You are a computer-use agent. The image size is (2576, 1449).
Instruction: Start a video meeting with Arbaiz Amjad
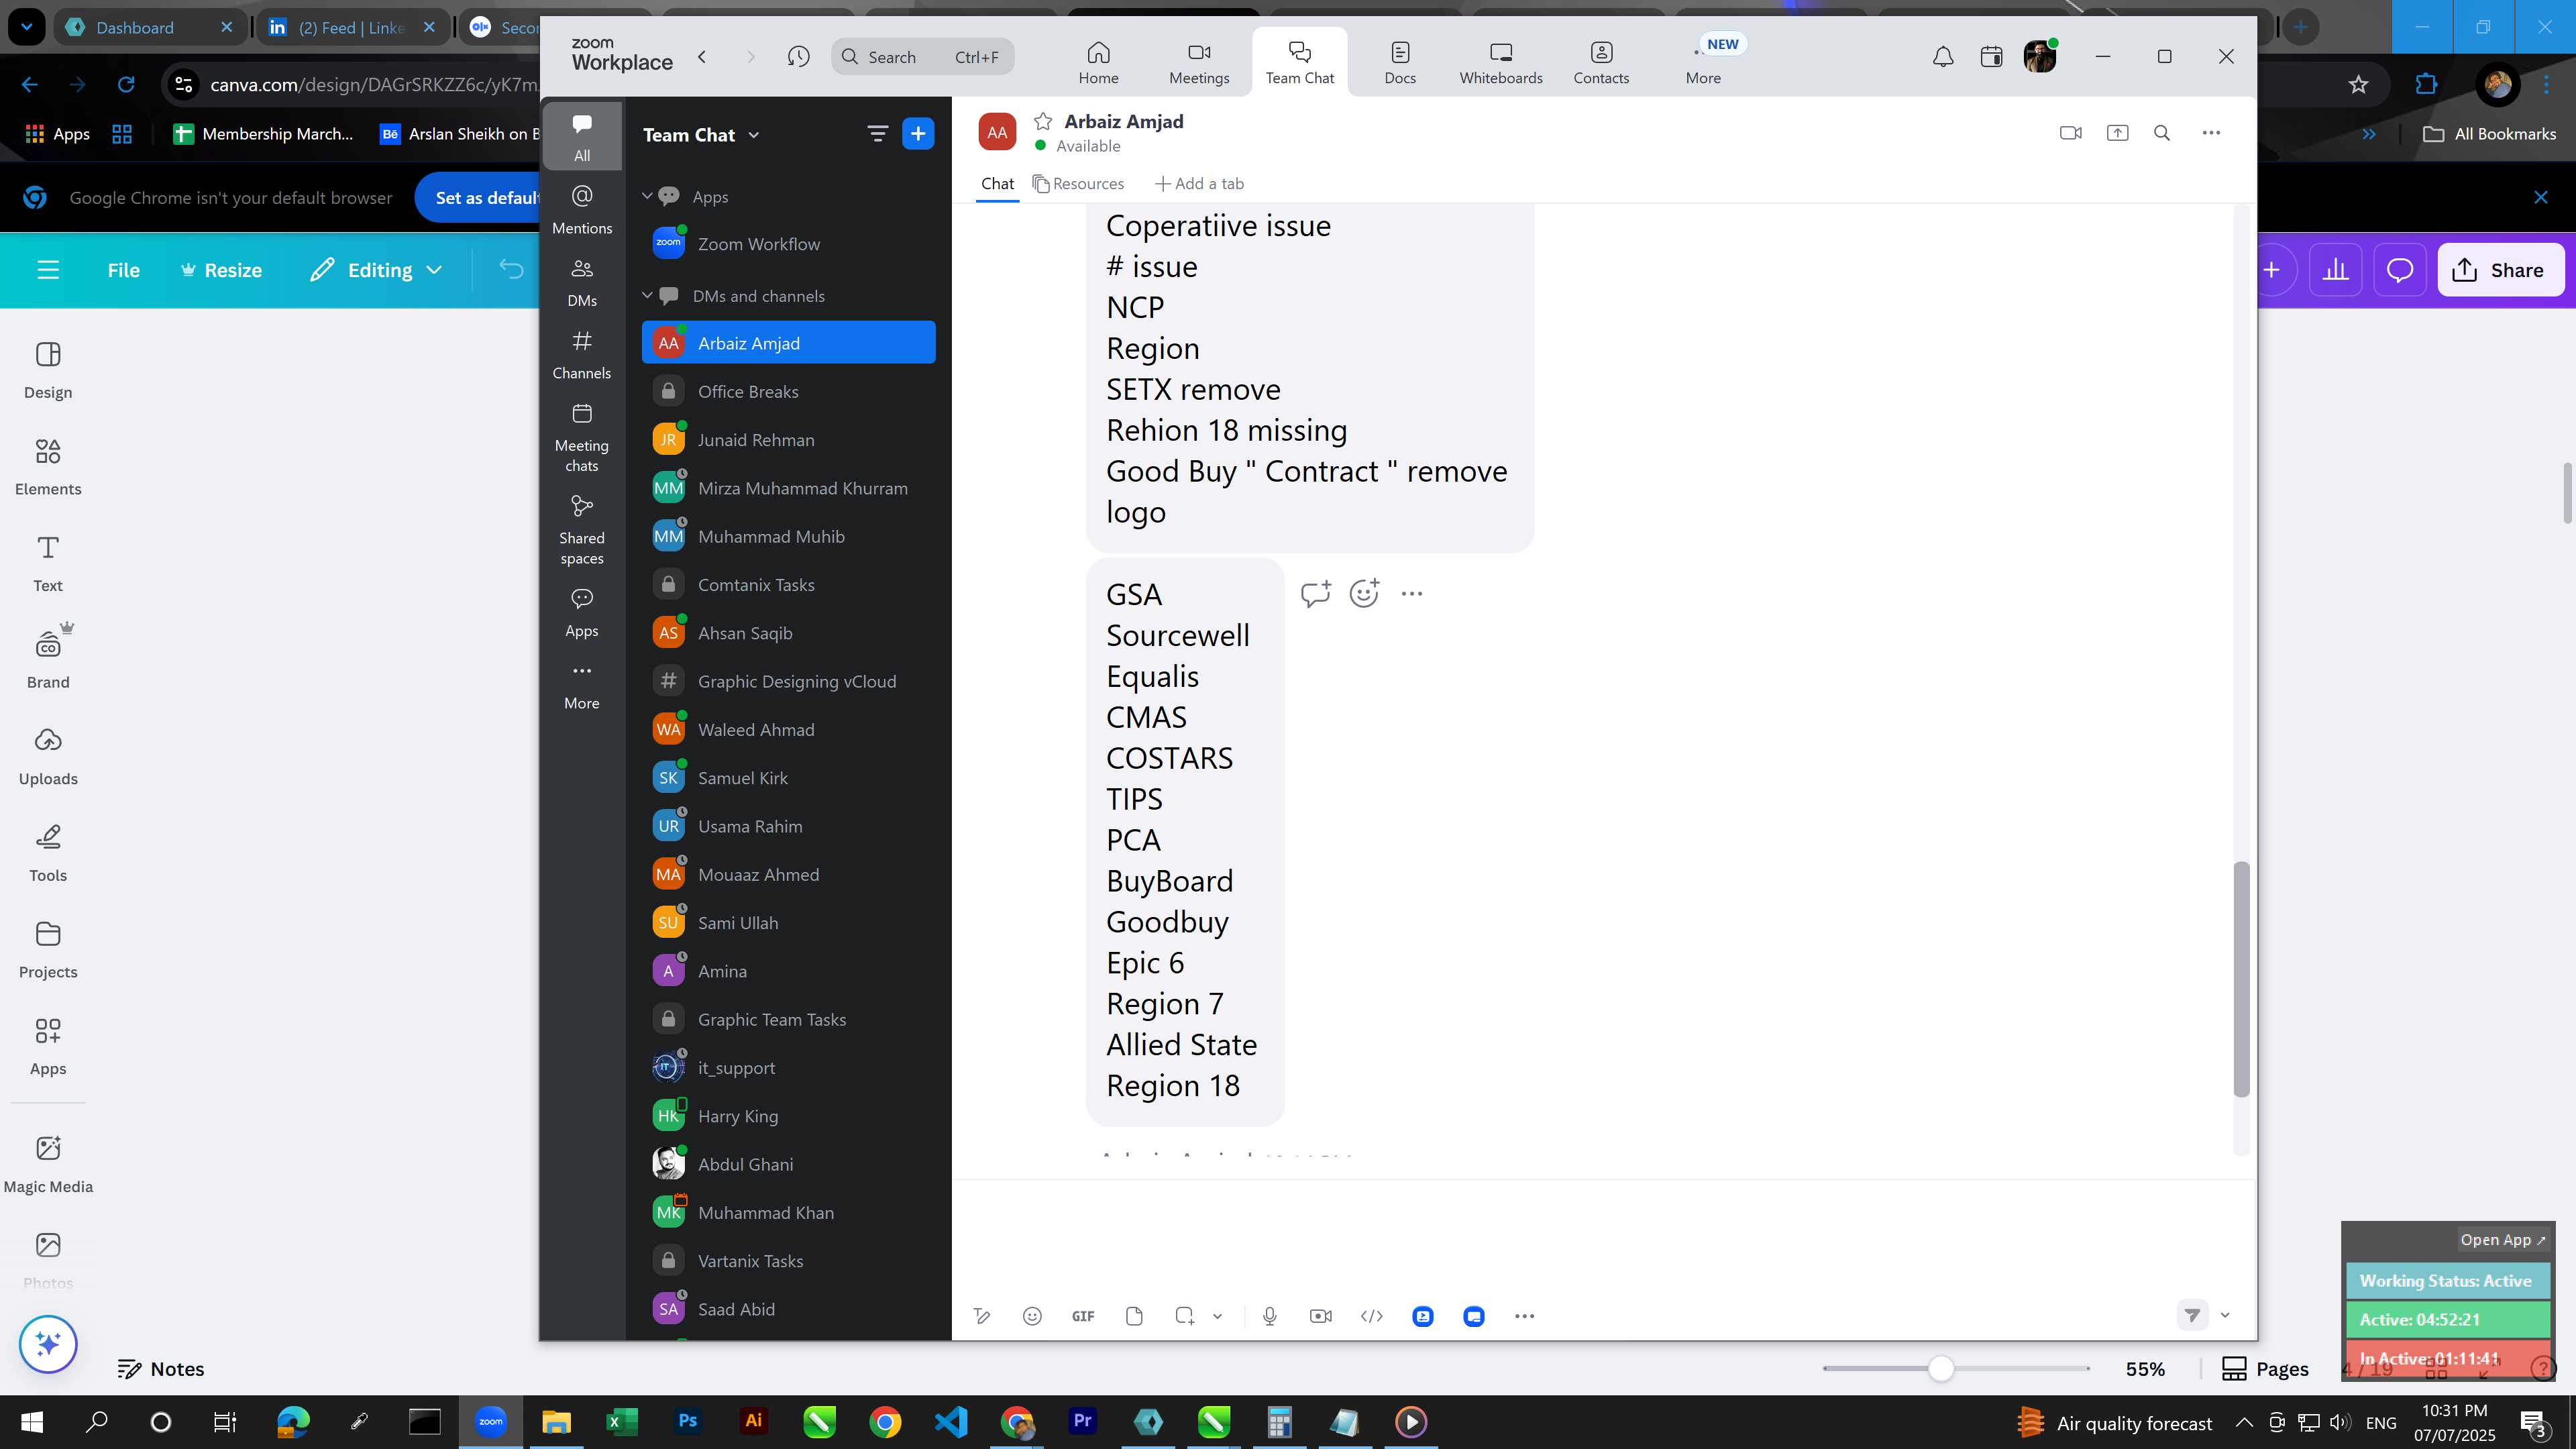coord(2070,133)
